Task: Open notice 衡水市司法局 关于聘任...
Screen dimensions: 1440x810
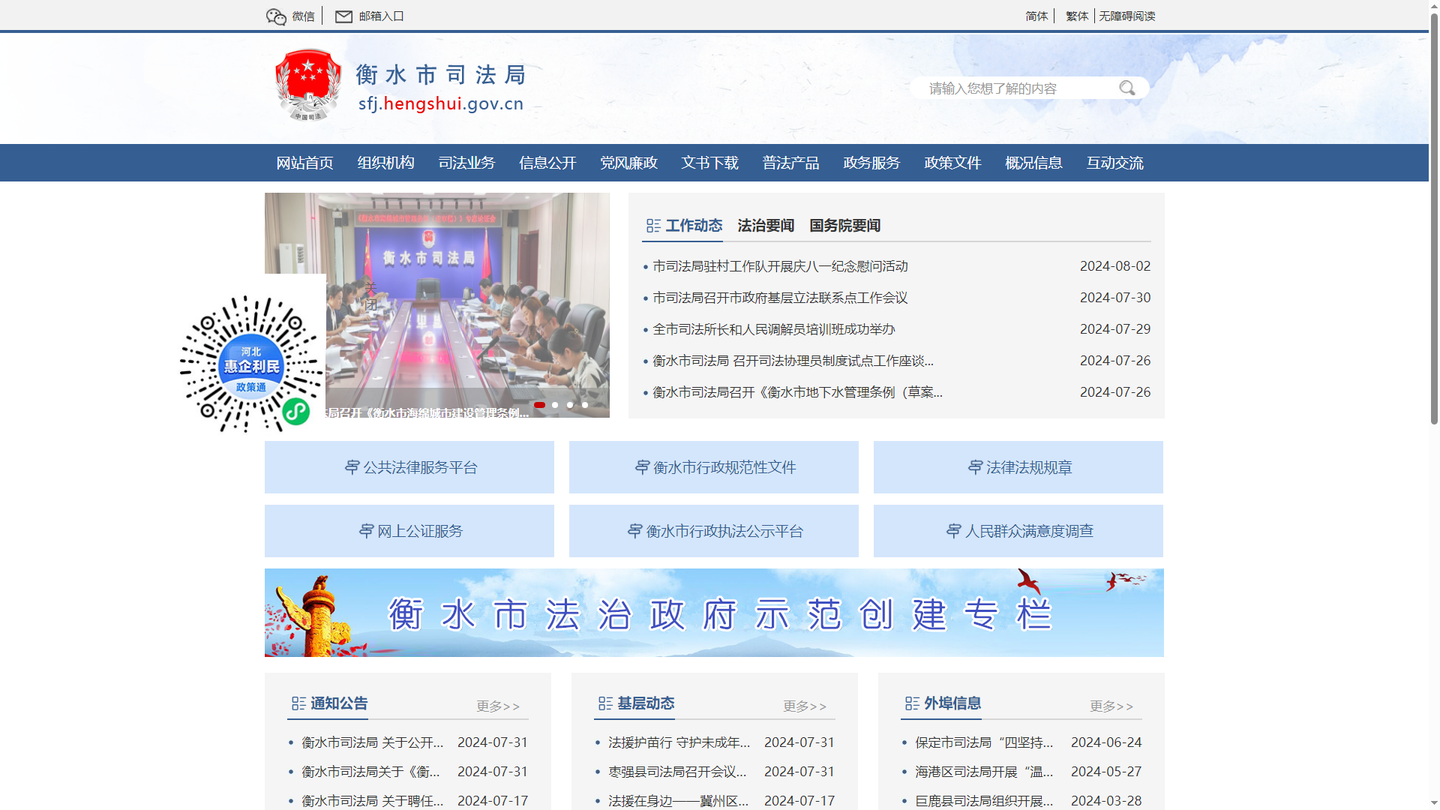Action: coord(372,801)
